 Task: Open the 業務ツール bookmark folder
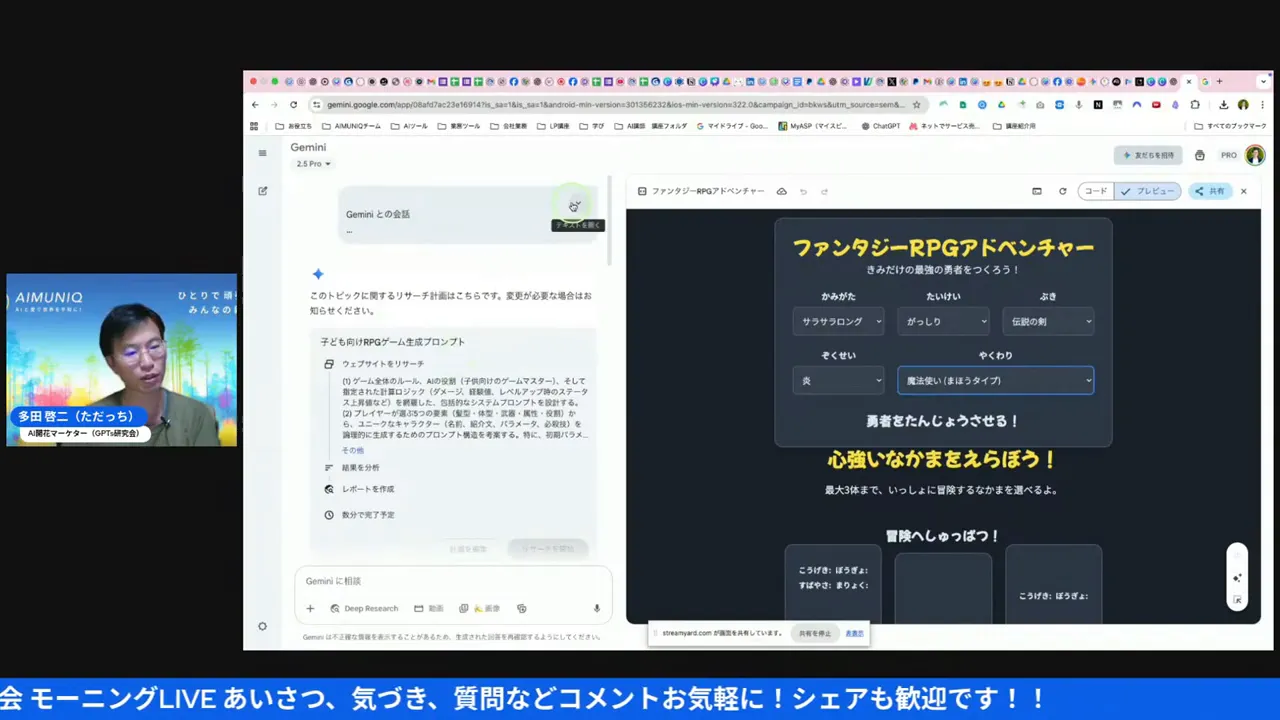458,126
